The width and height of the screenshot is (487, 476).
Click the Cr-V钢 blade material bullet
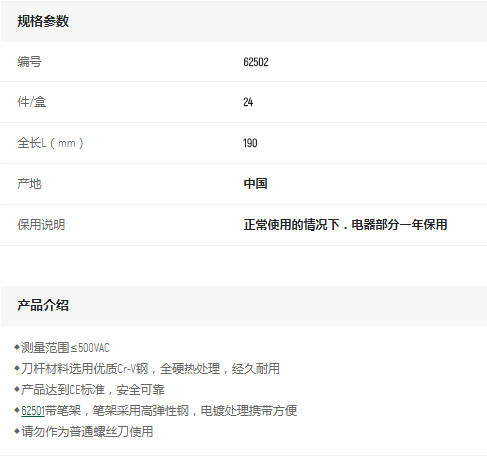click(x=150, y=369)
